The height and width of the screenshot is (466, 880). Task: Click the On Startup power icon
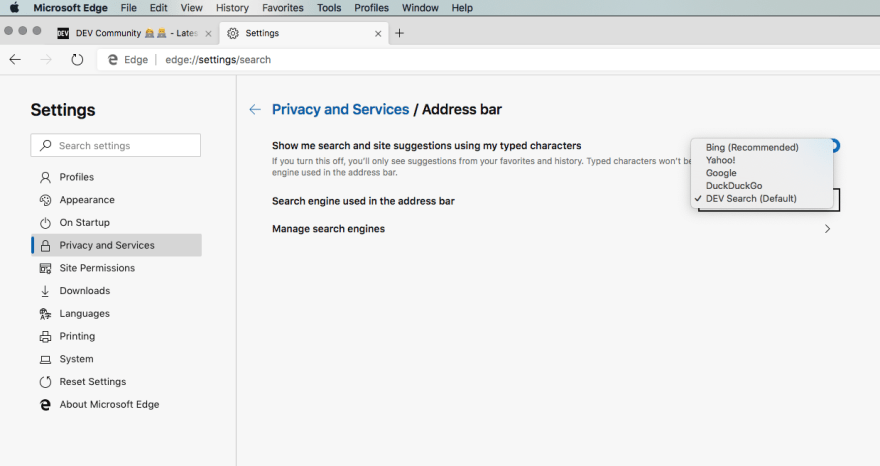45,223
